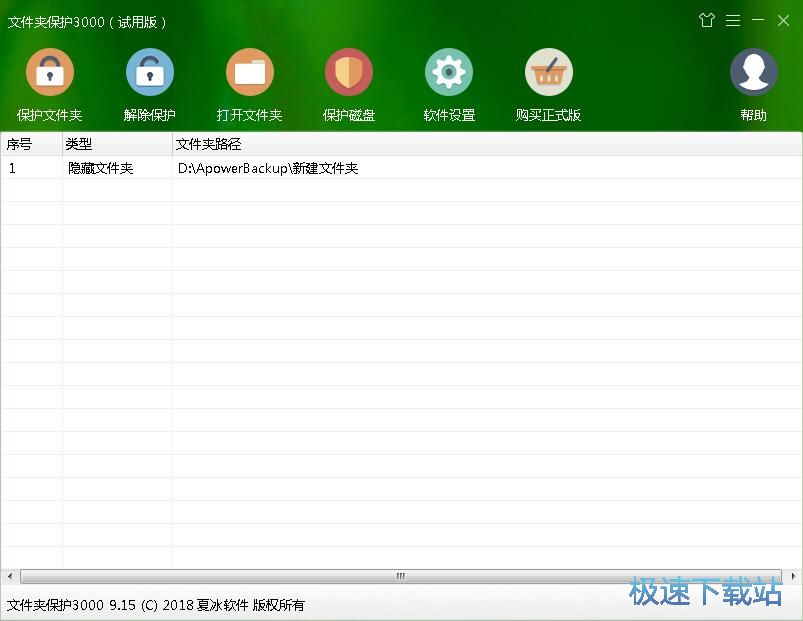Click the 保护文件夹 lock icon
The image size is (803, 621).
coord(50,72)
